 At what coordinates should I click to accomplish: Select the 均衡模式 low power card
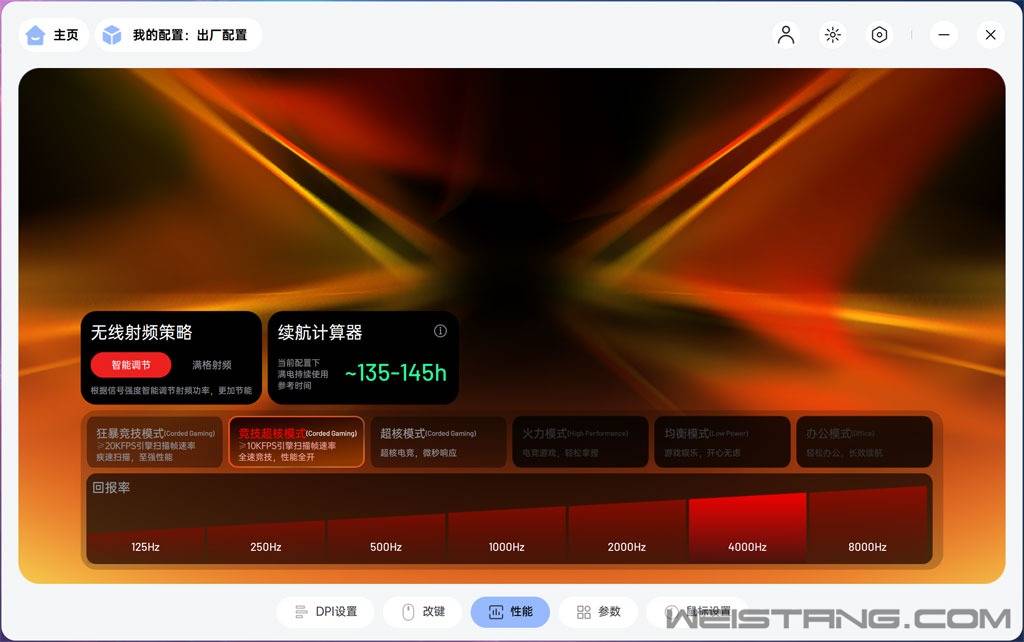[x=721, y=441]
